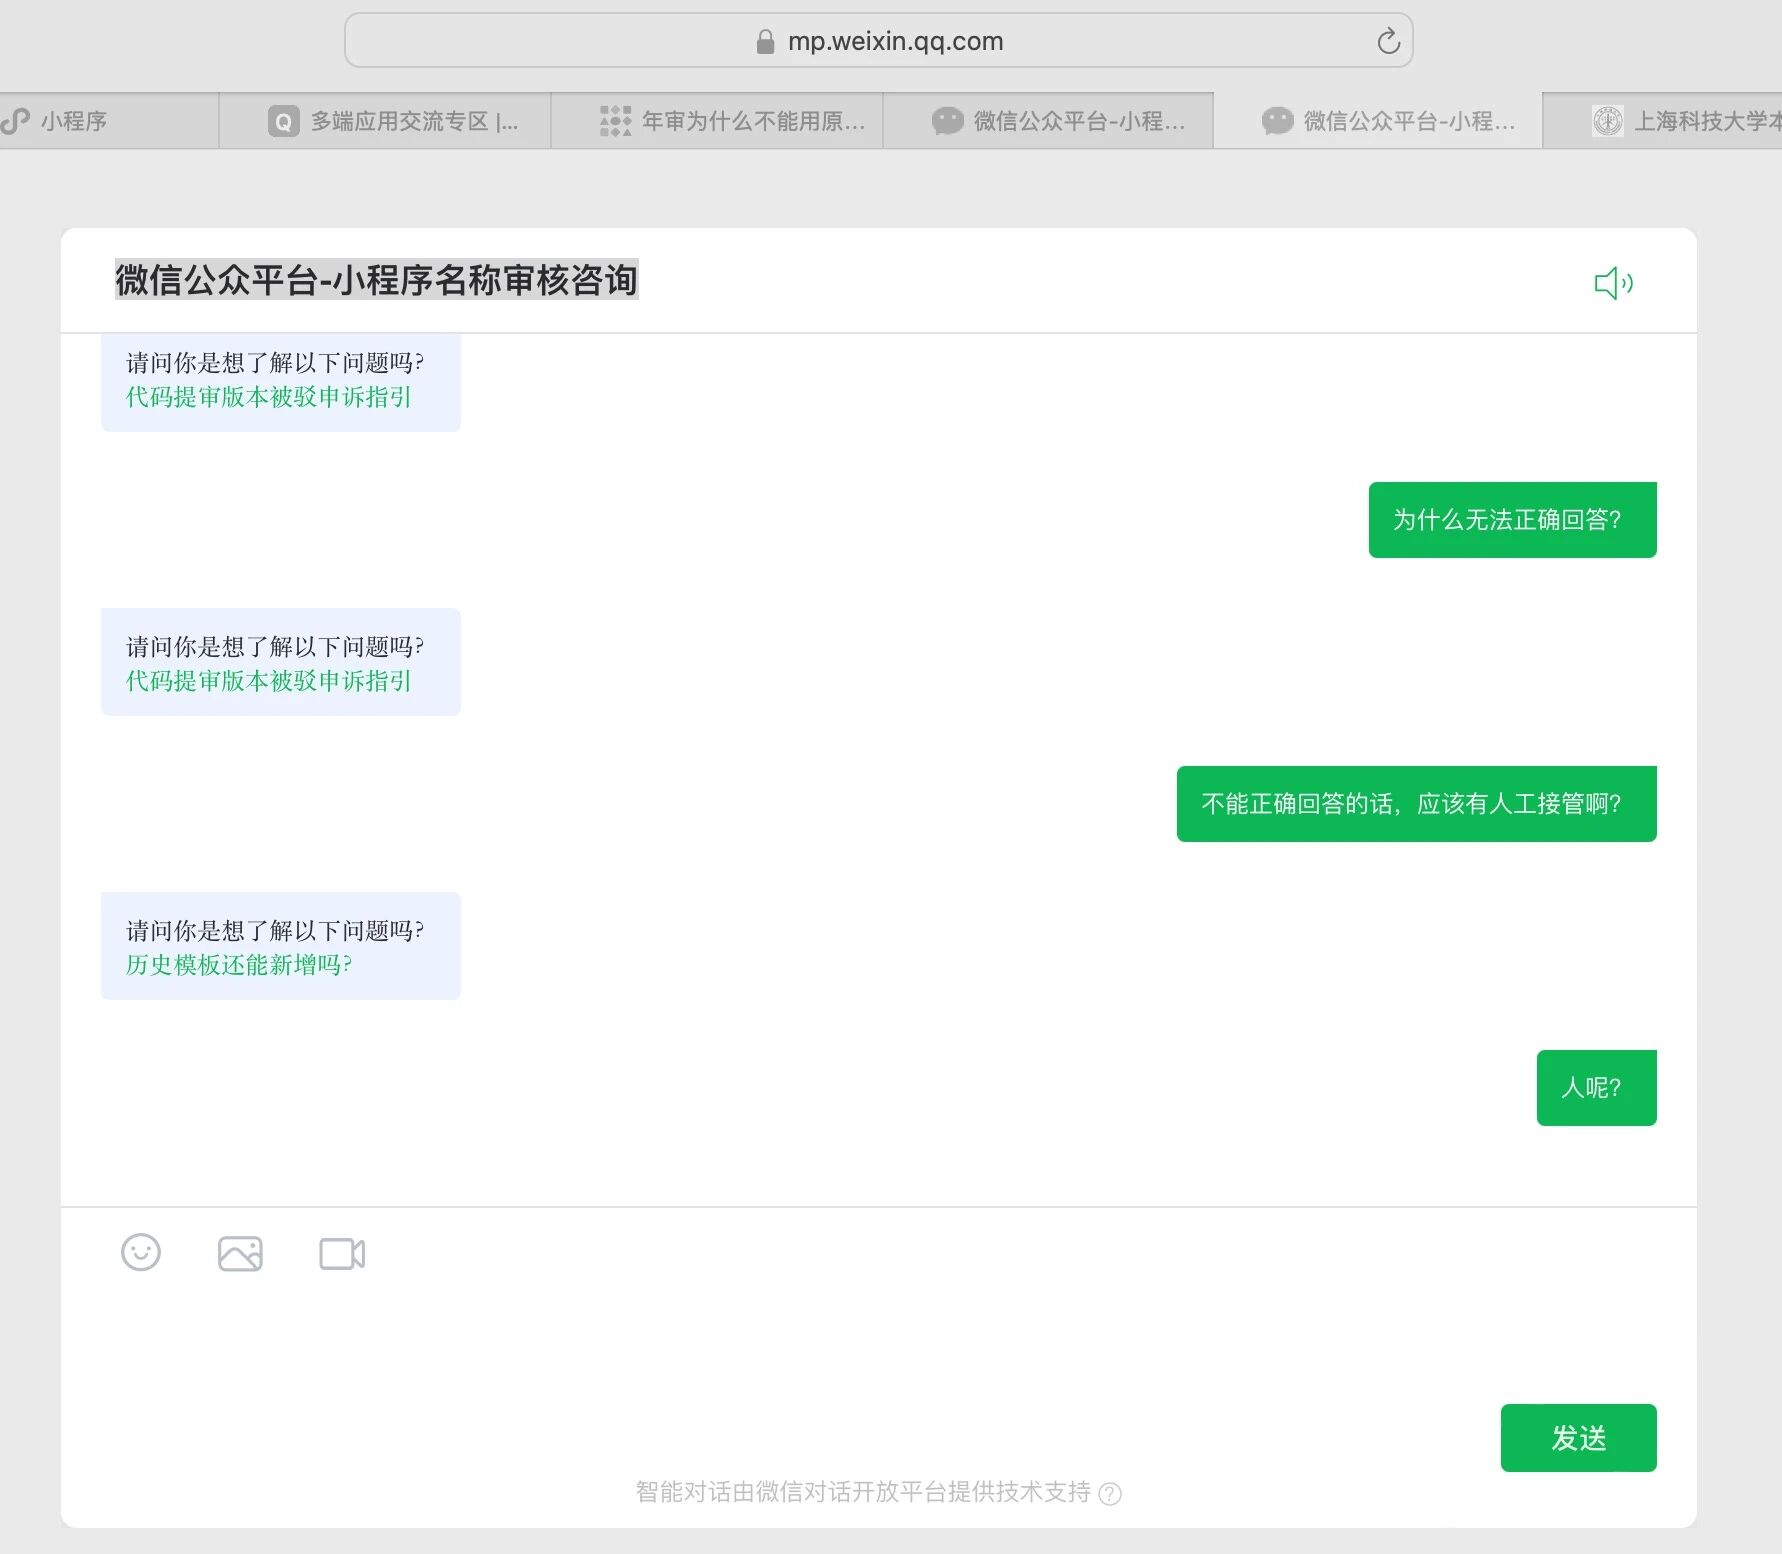Click 请问你是想了解以下问题吗? above the 历史模板还能新增吗? link
The image size is (1782, 1554).
(275, 931)
